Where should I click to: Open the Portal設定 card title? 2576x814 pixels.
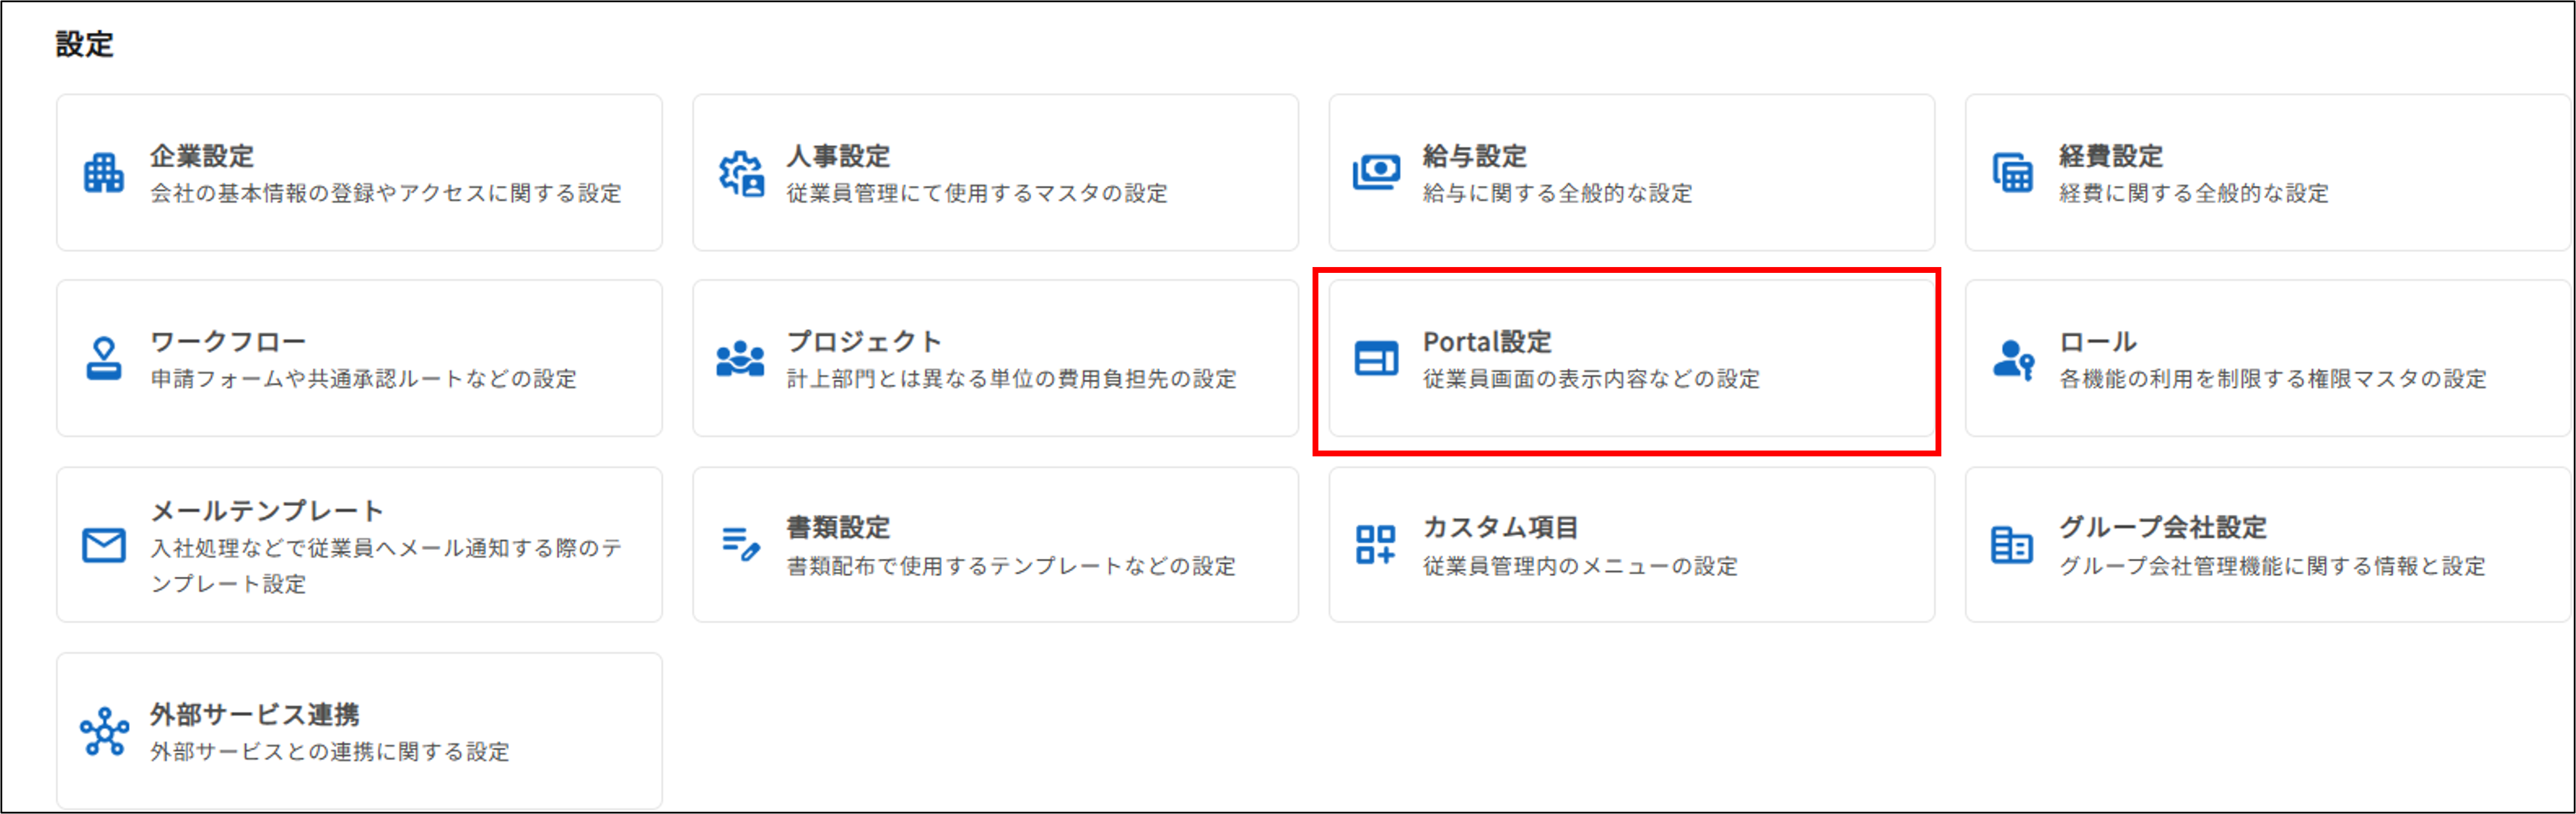point(1487,342)
